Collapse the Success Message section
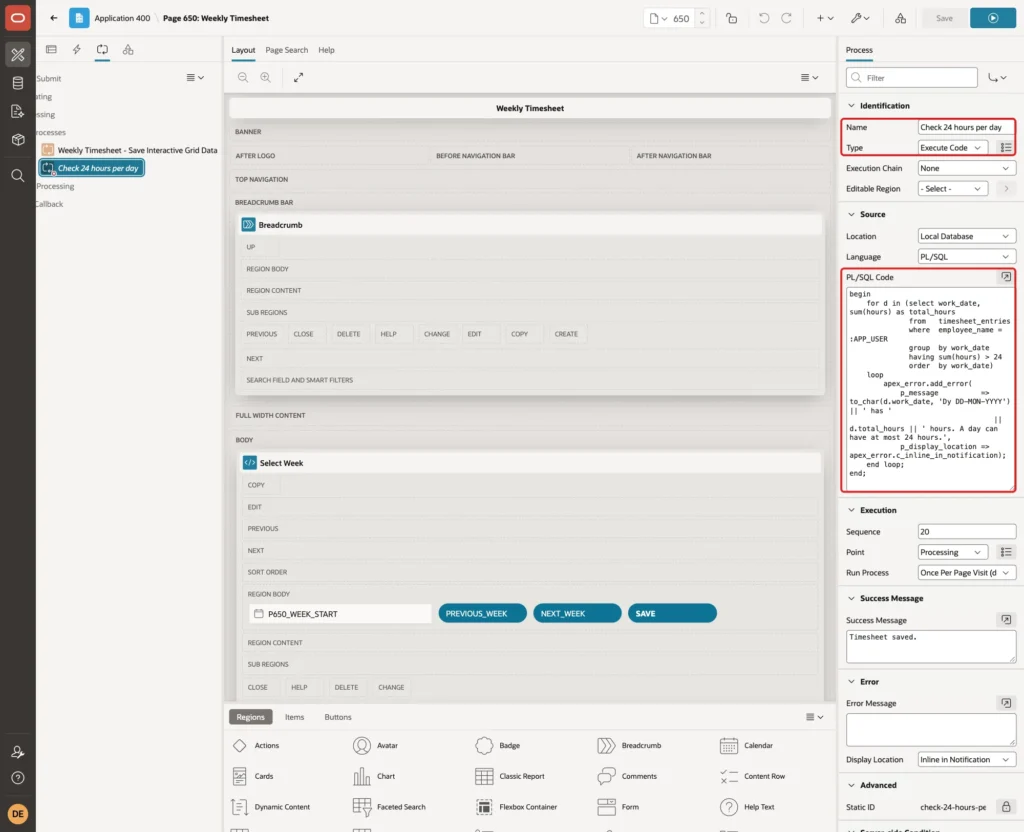 (x=851, y=598)
